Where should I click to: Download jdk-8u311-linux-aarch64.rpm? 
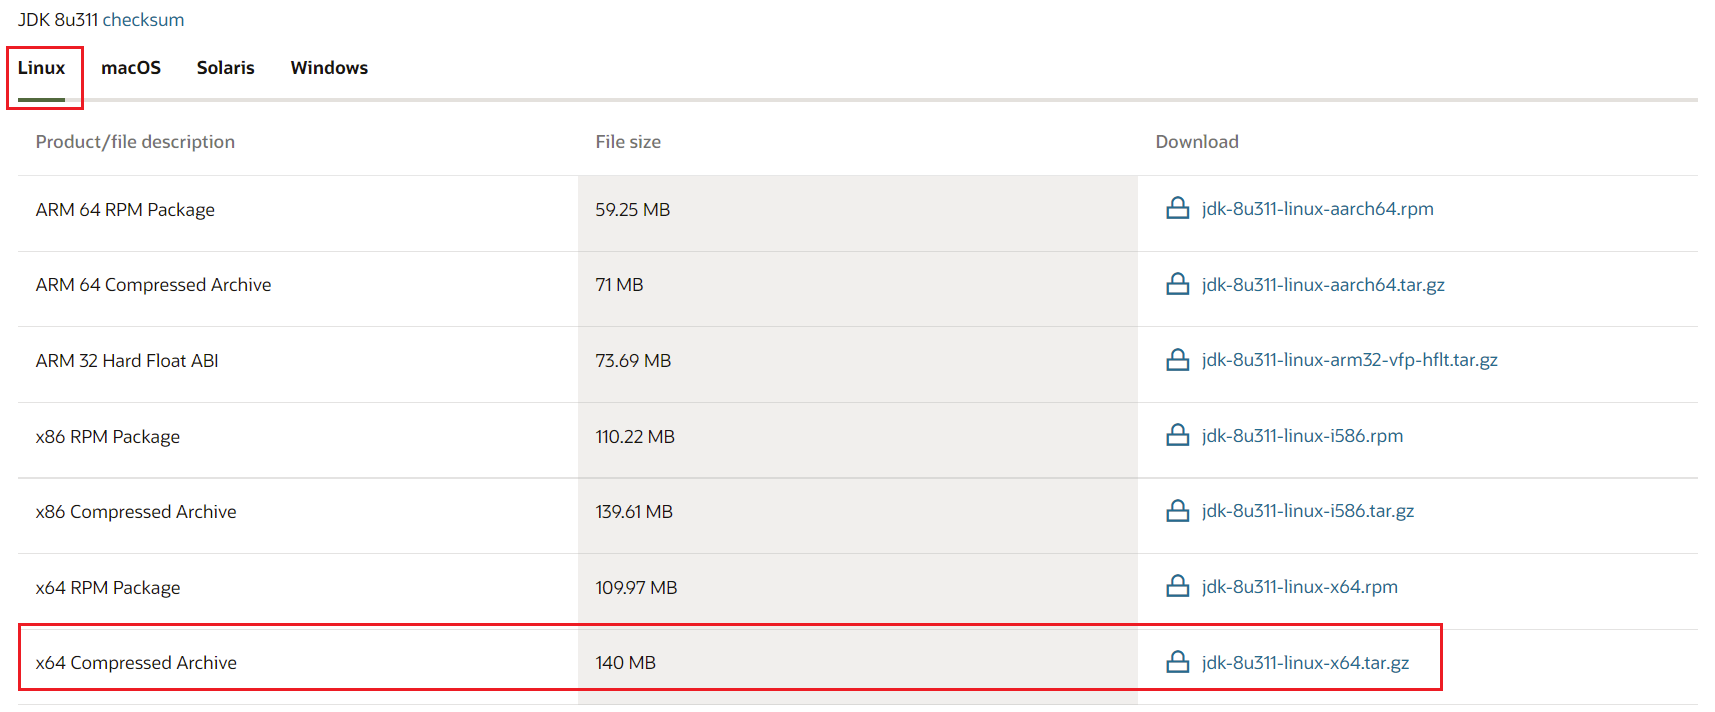coord(1317,209)
